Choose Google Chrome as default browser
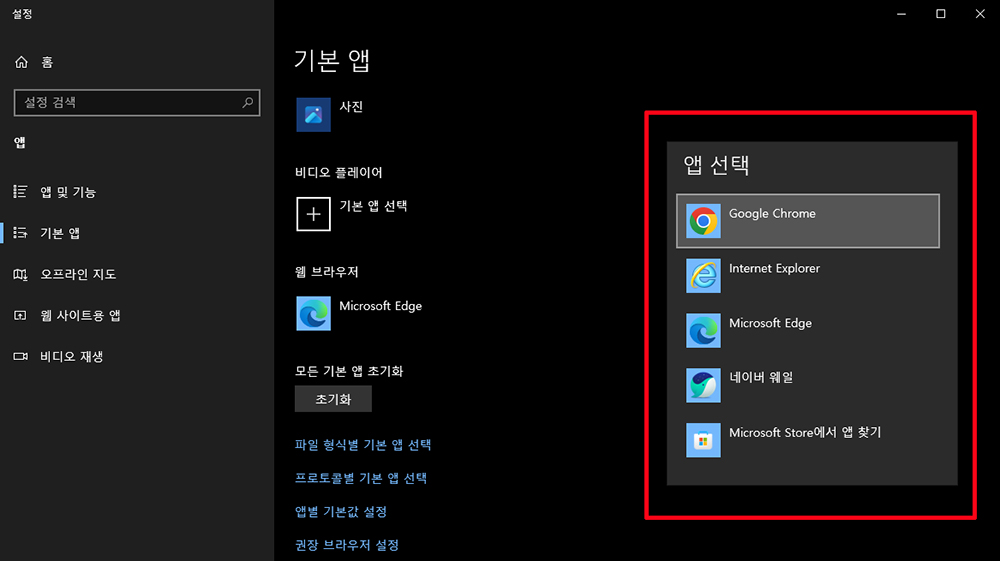The height and width of the screenshot is (561, 1000). [x=807, y=221]
